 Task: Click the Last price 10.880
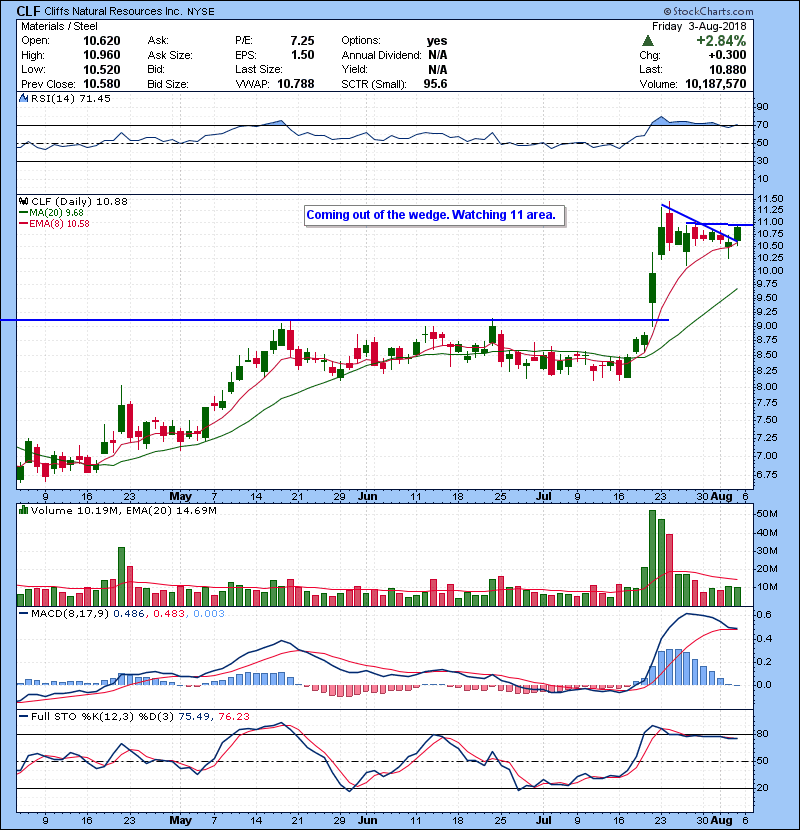coord(727,69)
